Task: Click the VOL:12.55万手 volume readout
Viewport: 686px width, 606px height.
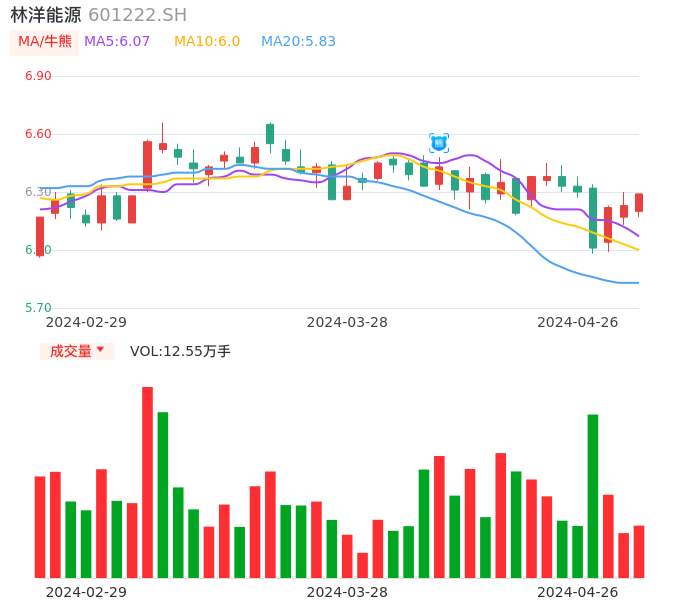Action: pyautogui.click(x=180, y=351)
